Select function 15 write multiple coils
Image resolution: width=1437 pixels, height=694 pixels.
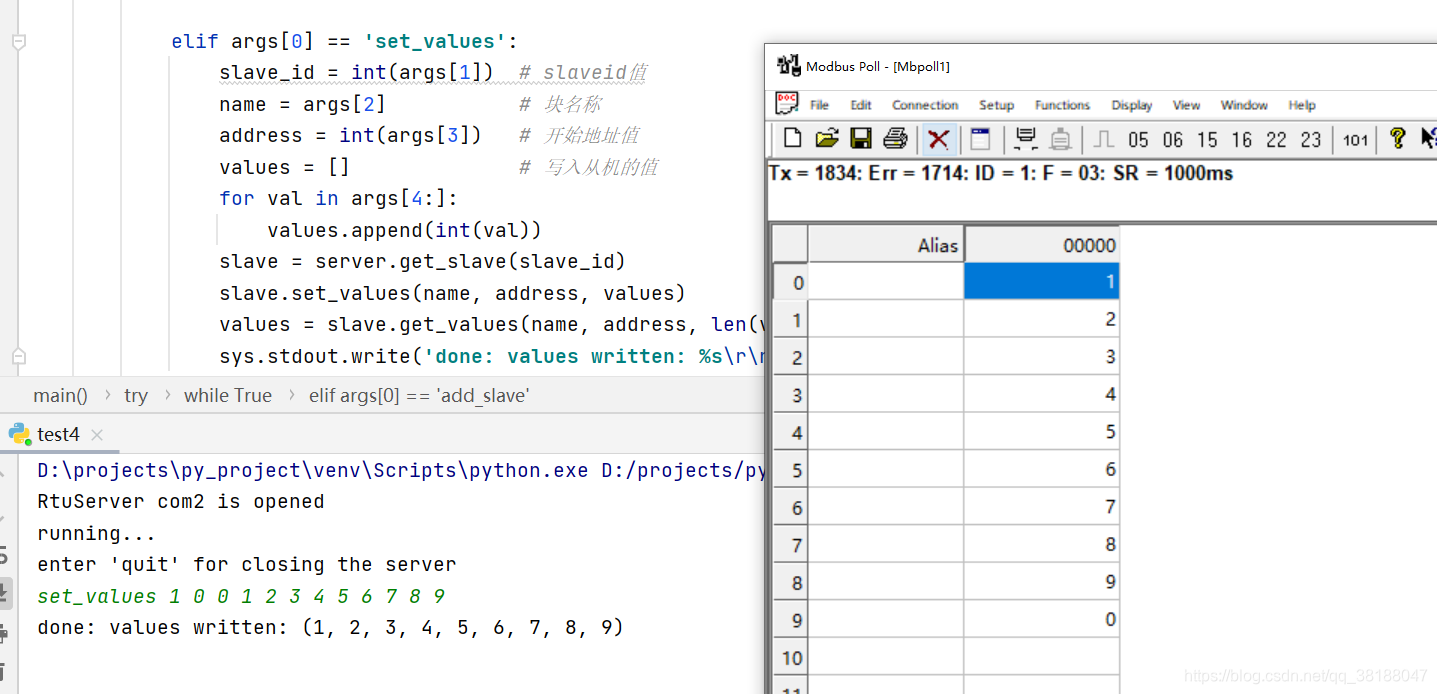click(x=1207, y=140)
